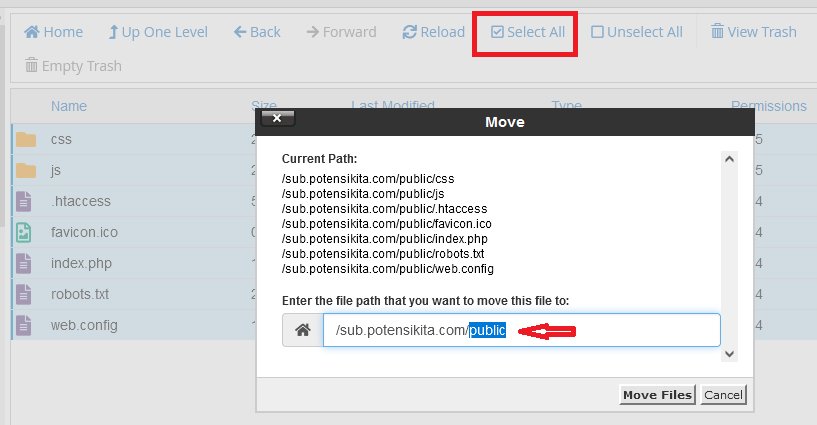This screenshot has height=425, width=817.
Task: Click the Empty Trash icon
Action: coord(32,66)
